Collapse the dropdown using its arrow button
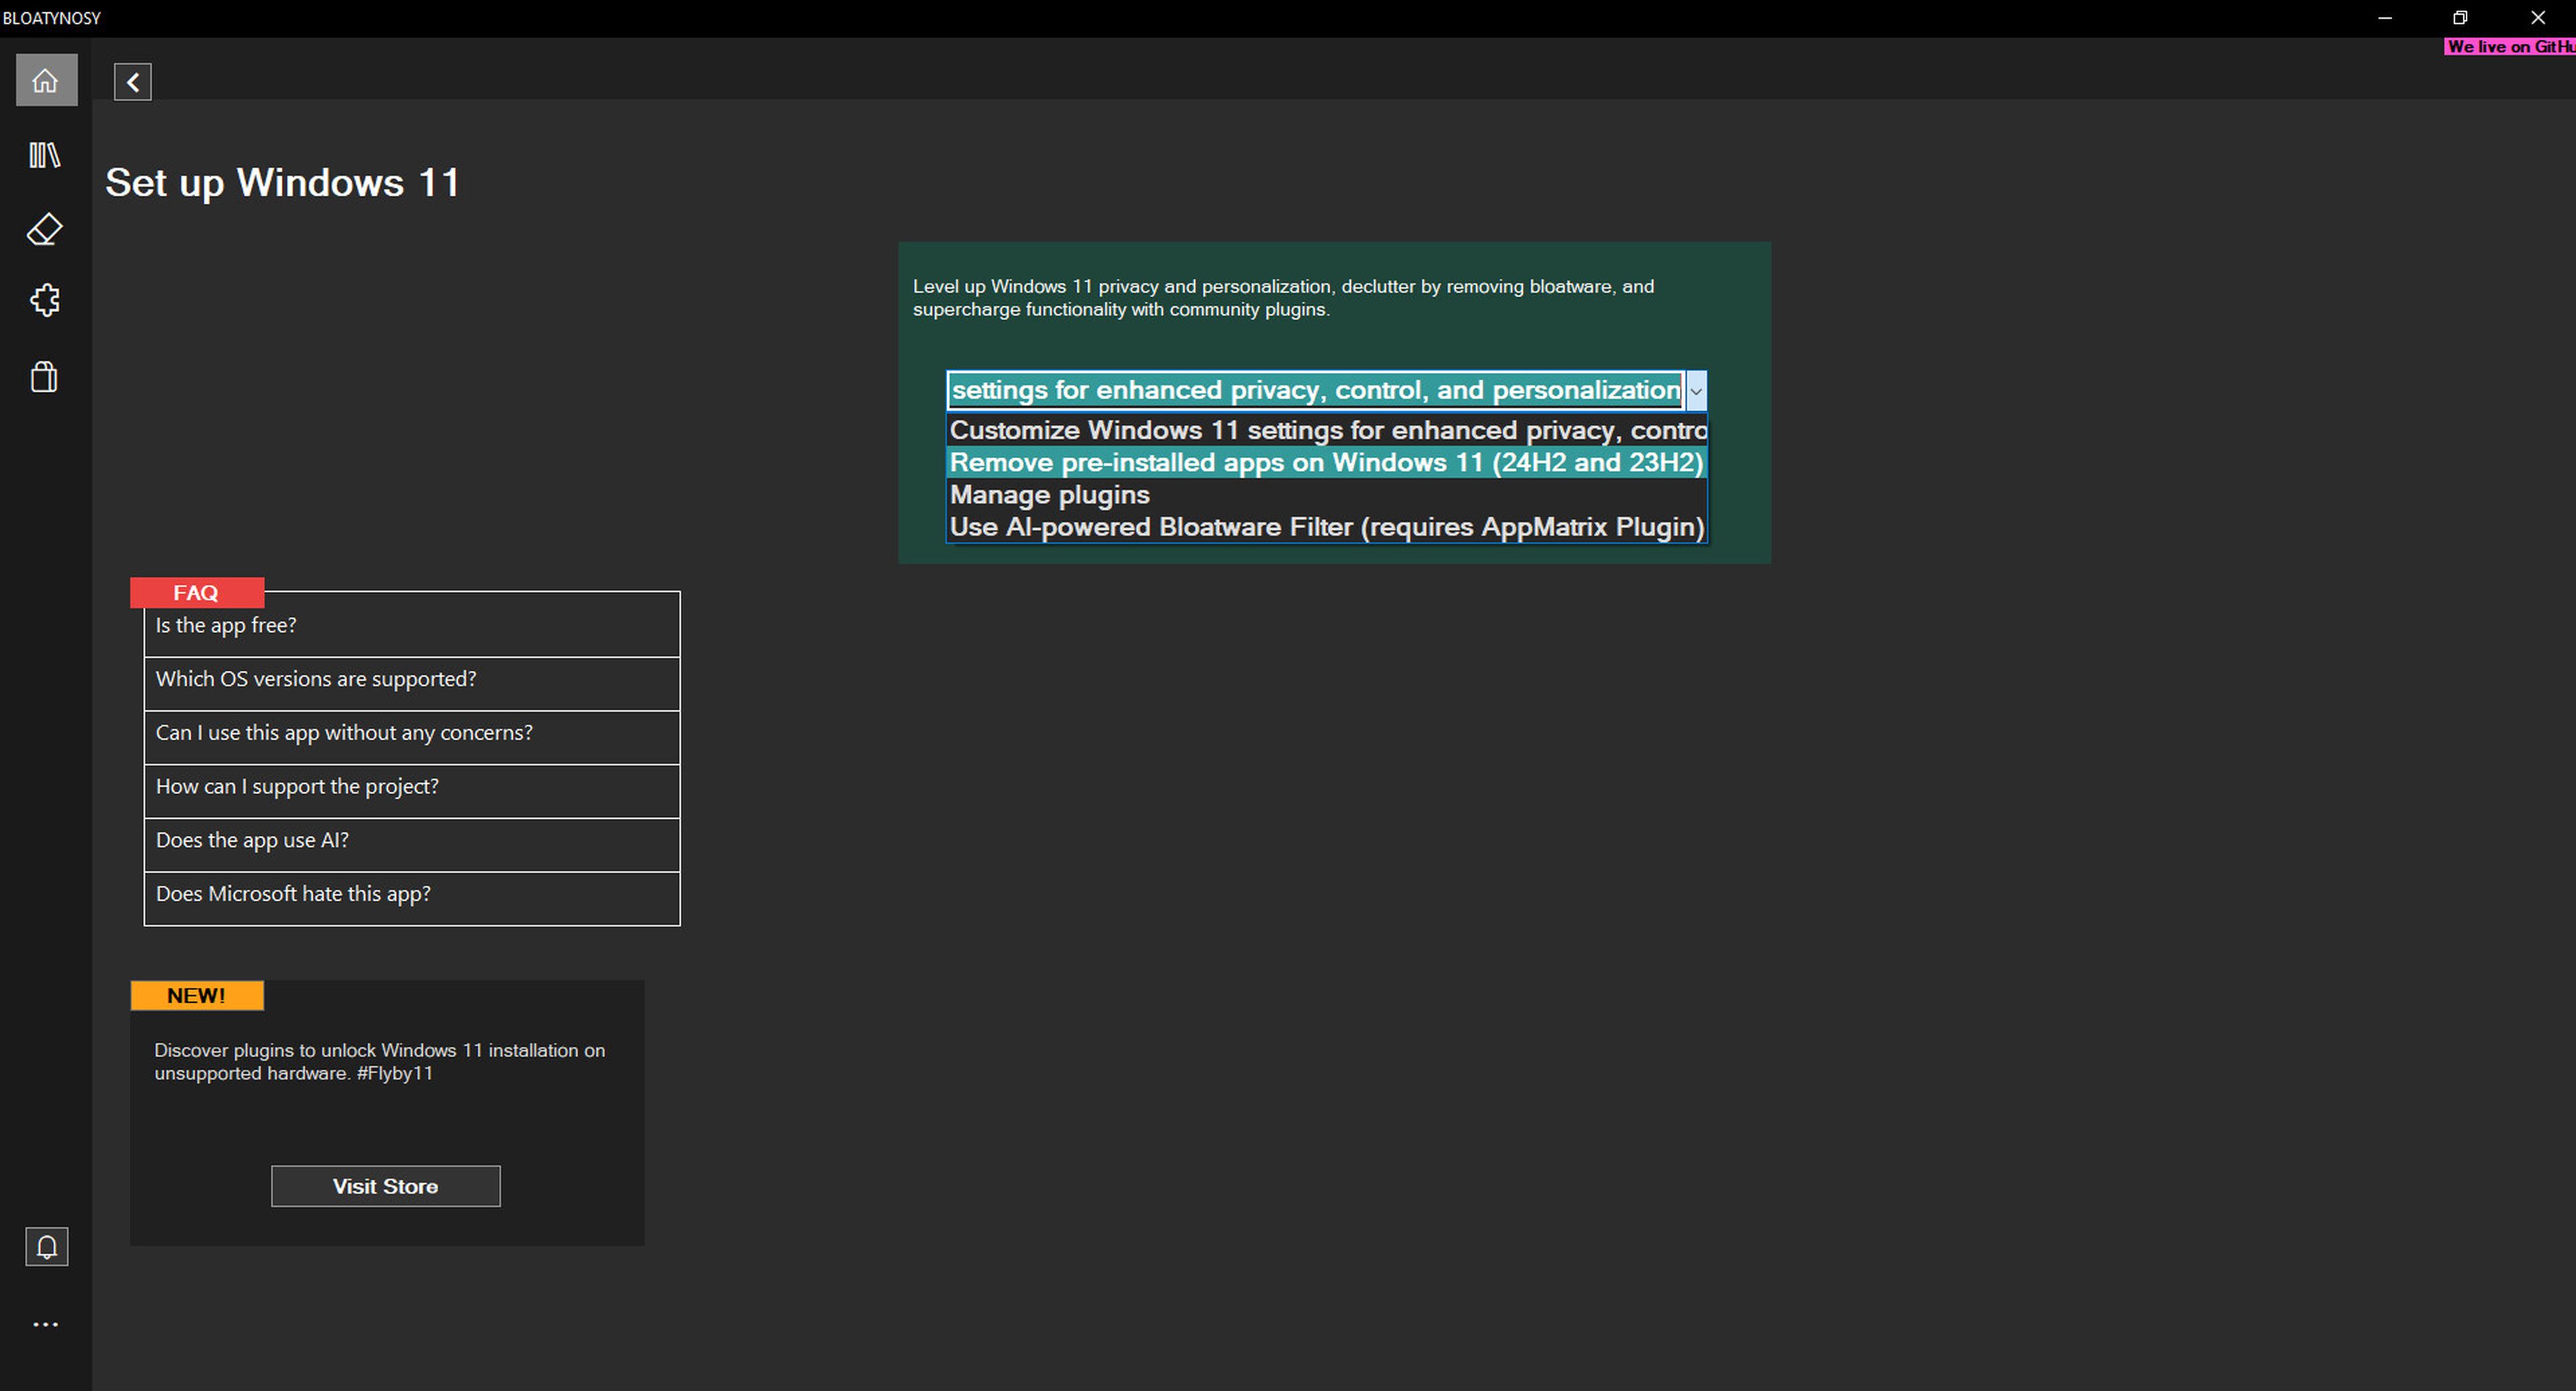The width and height of the screenshot is (2576, 1391). tap(1696, 391)
